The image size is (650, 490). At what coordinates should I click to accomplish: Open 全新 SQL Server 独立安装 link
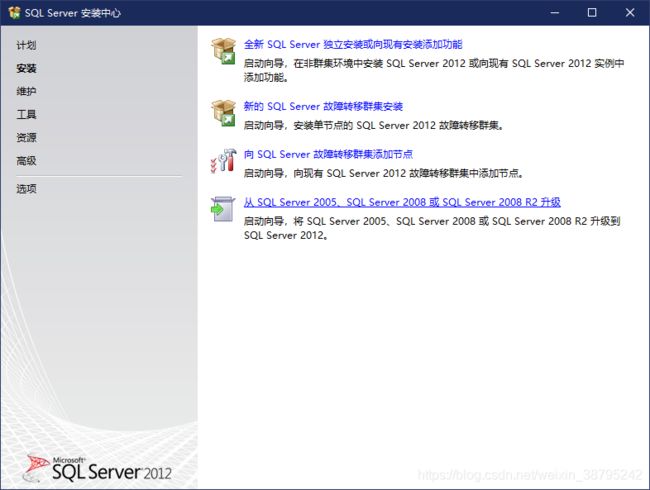point(353,44)
